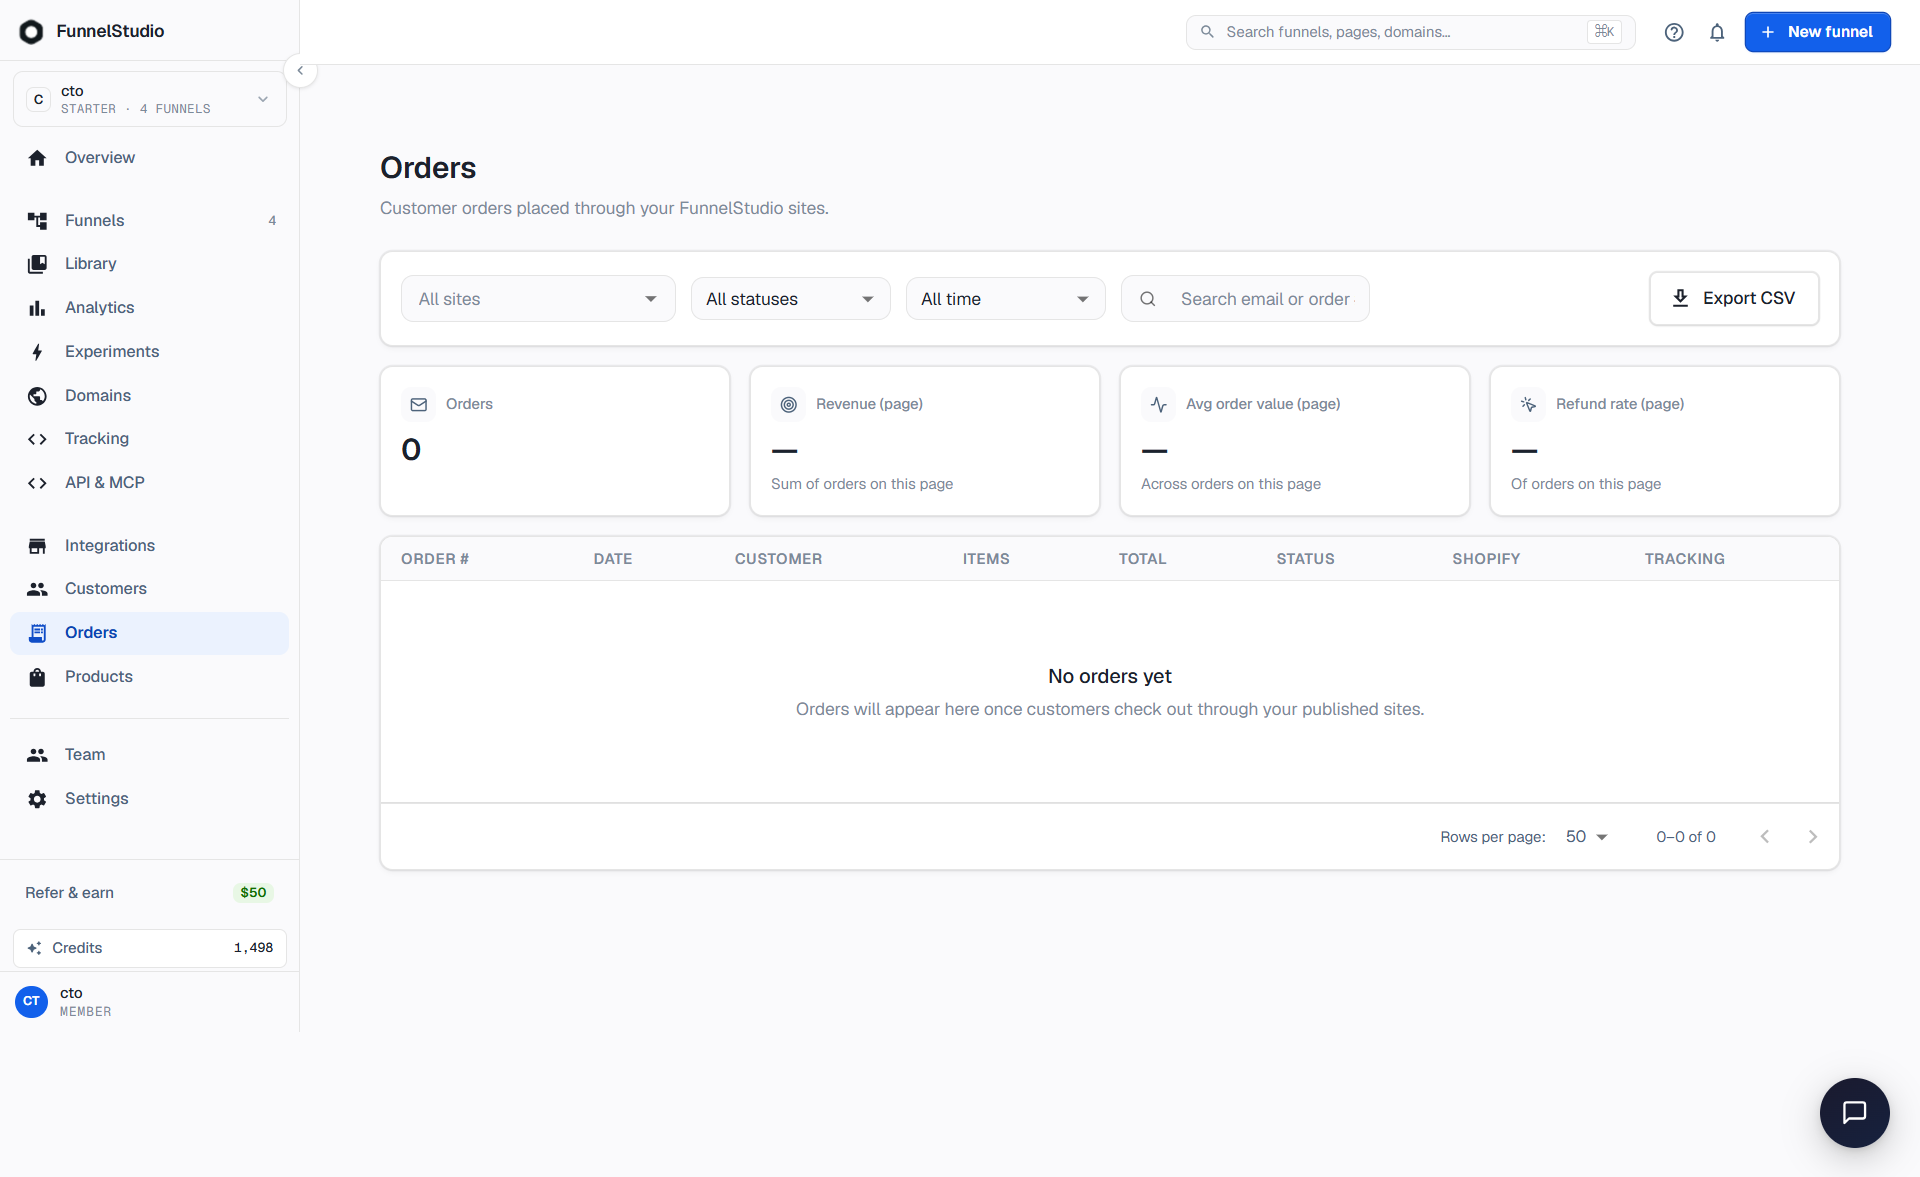This screenshot has width=1920, height=1177.
Task: Open the All statuses filter dropdown
Action: pyautogui.click(x=790, y=299)
